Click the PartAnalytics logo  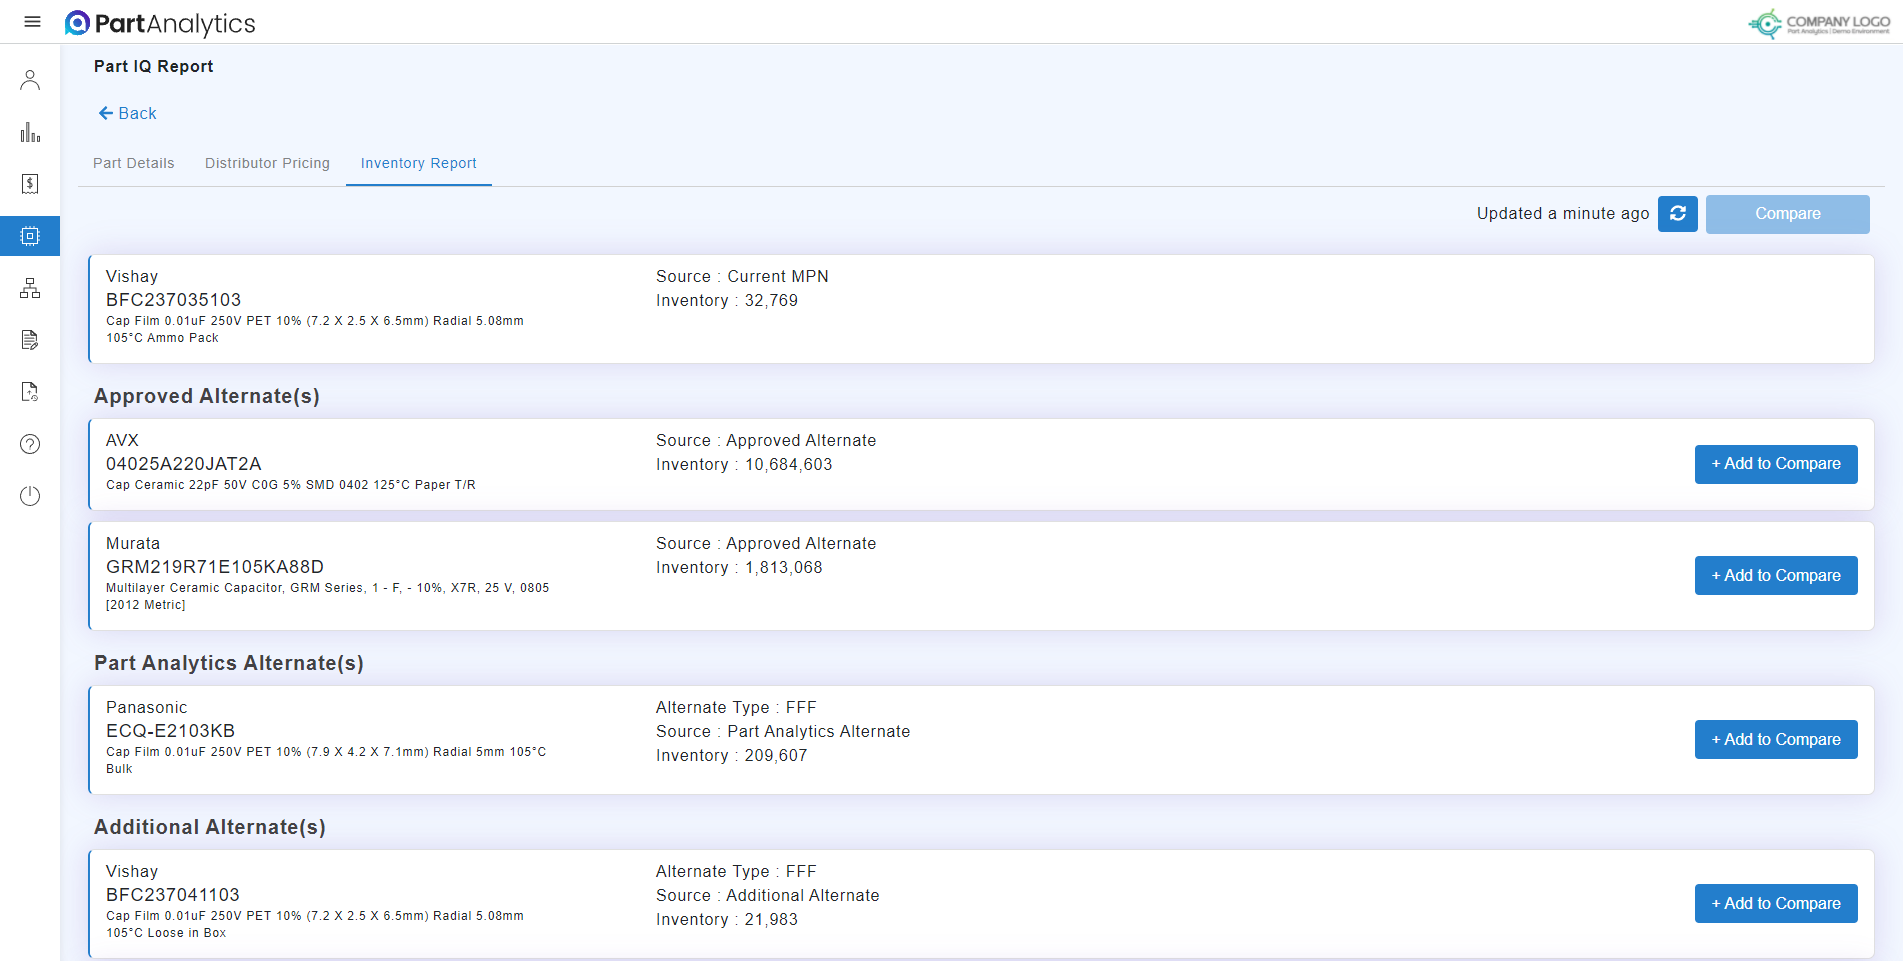point(160,23)
